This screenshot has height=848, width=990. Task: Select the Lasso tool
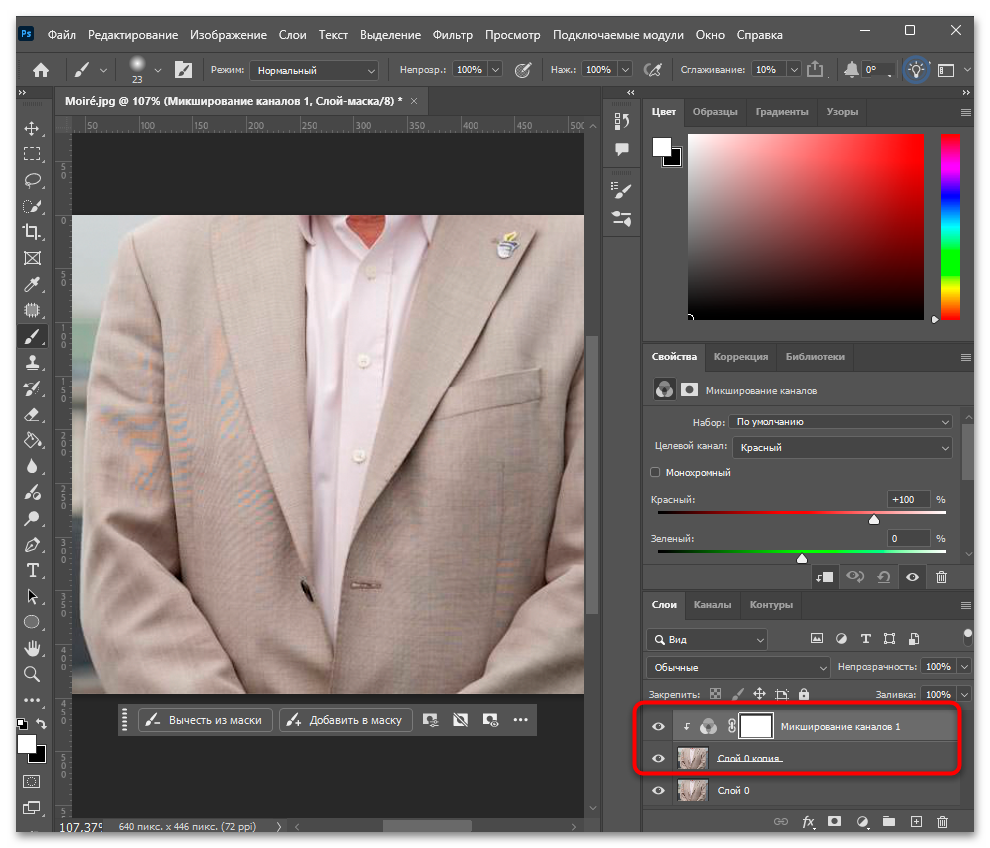(32, 181)
